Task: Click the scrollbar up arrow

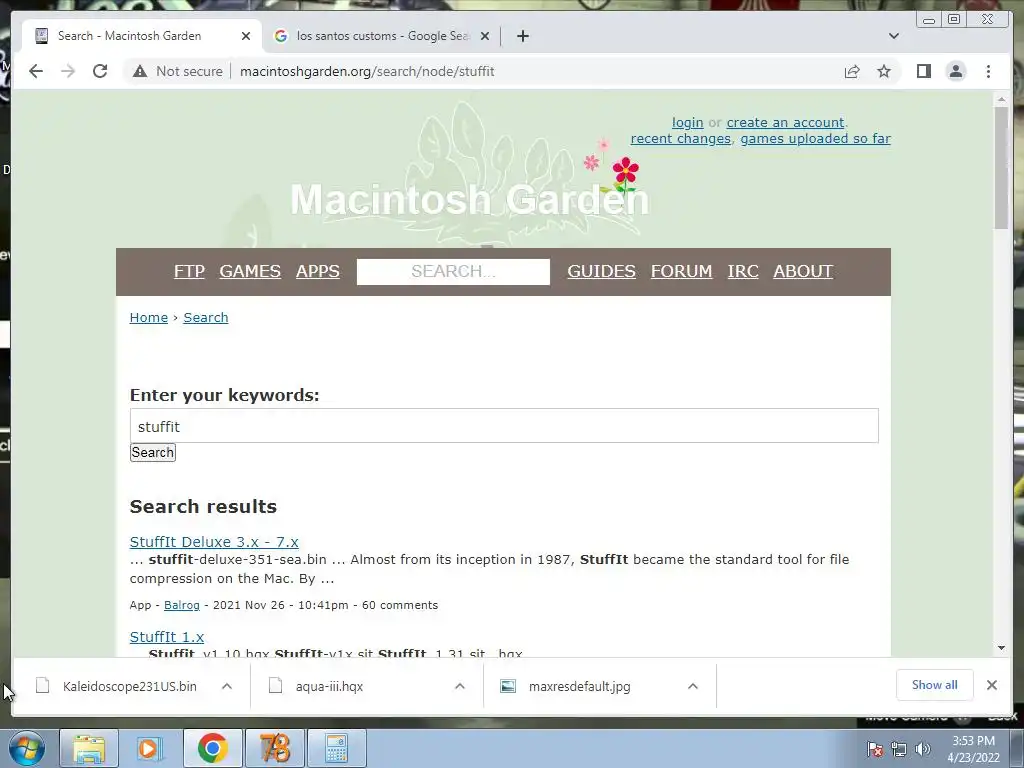Action: click(x=1001, y=100)
